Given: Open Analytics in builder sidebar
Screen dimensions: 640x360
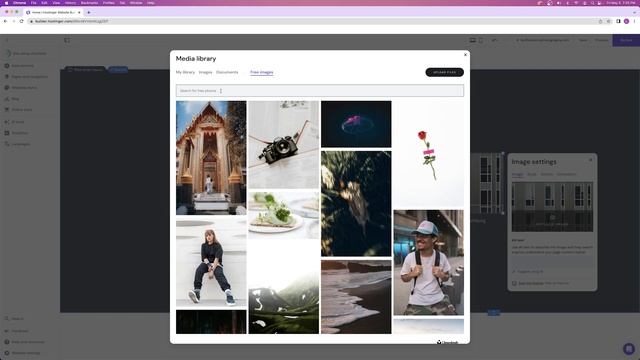Looking at the screenshot, I should [16, 133].
